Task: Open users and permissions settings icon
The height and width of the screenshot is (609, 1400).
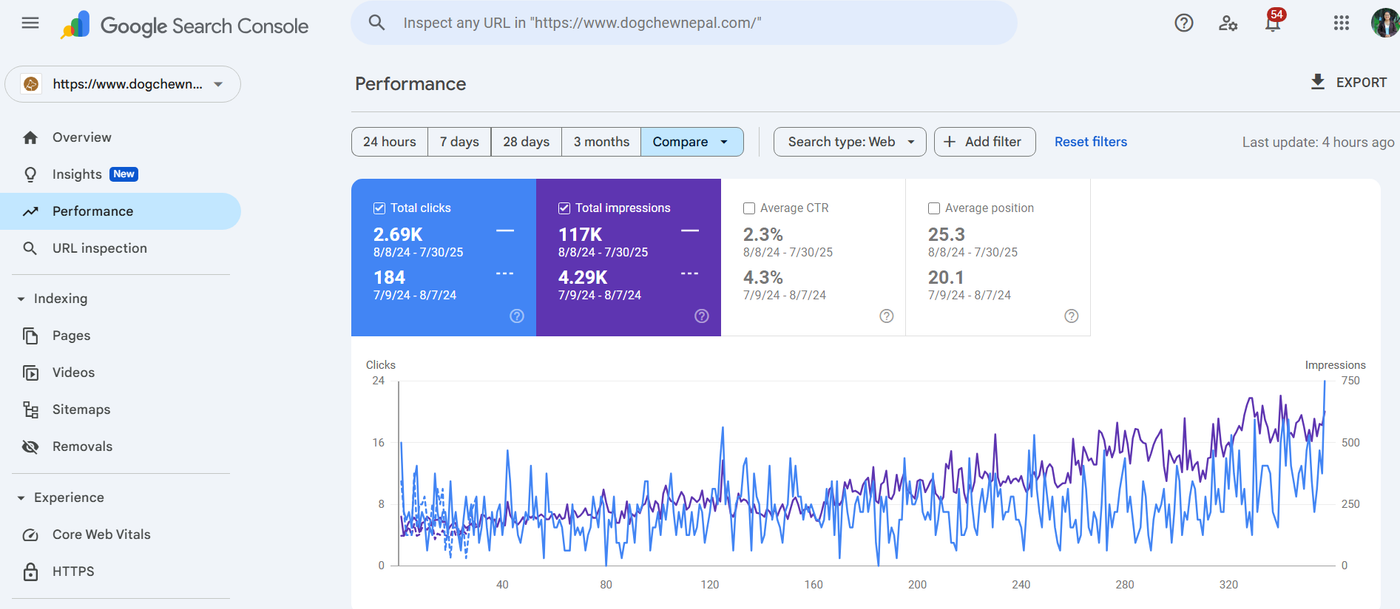Action: [1229, 23]
